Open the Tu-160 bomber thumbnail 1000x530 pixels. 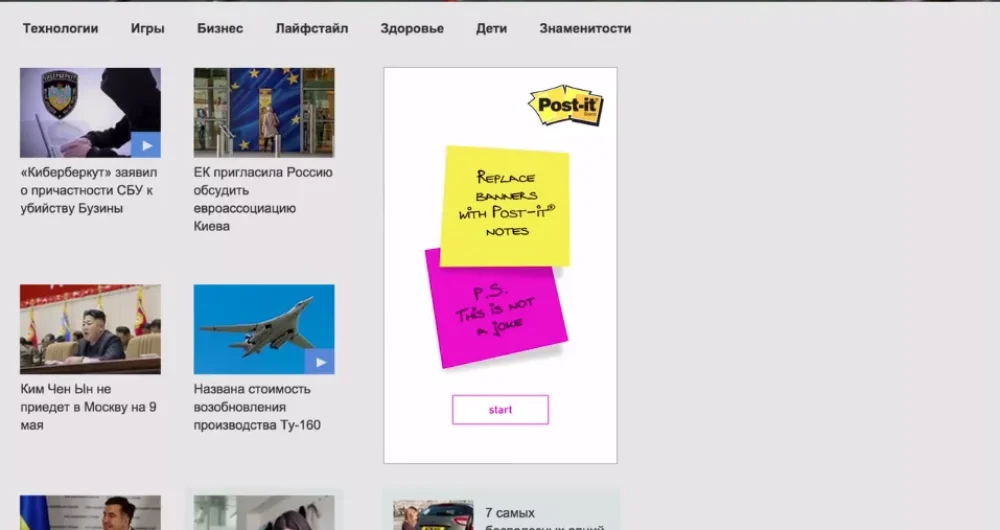264,329
